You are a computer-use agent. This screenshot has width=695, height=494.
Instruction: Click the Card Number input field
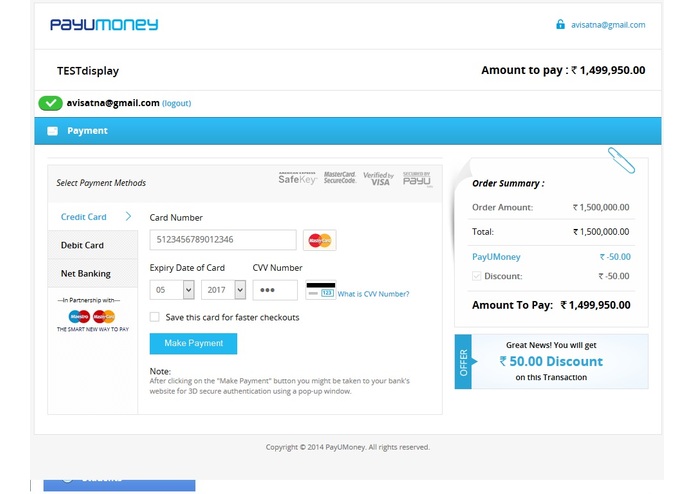click(x=223, y=240)
